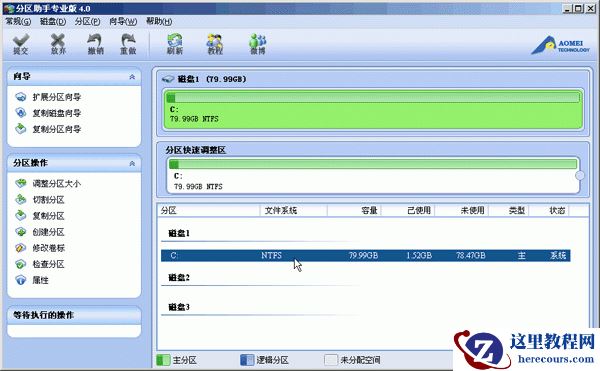Click the 等待执行的操作 panel header
This screenshot has width=600, height=371.
(74, 315)
